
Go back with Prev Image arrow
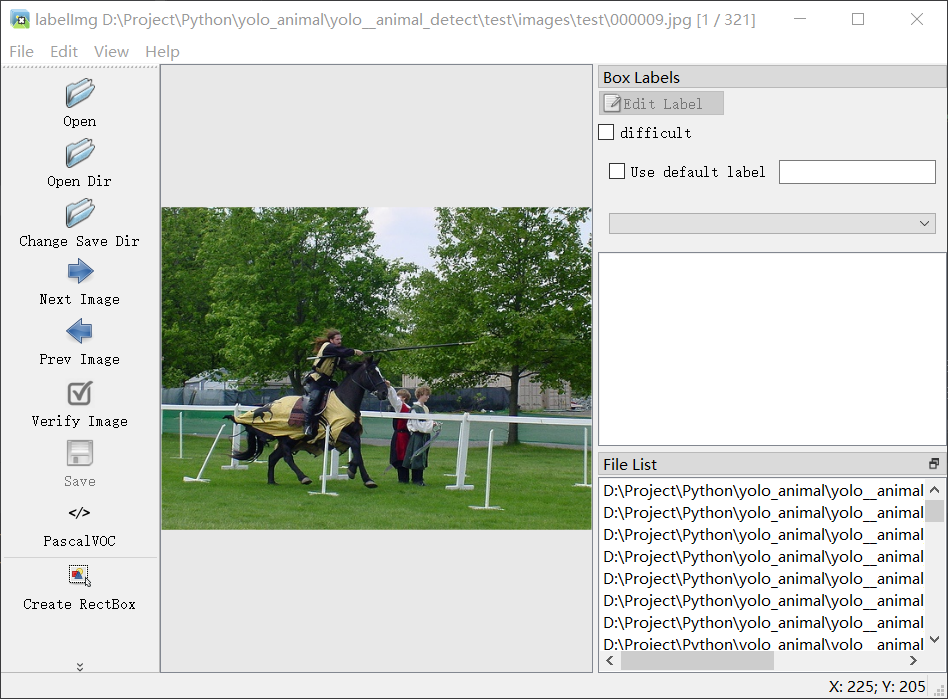pyautogui.click(x=79, y=332)
